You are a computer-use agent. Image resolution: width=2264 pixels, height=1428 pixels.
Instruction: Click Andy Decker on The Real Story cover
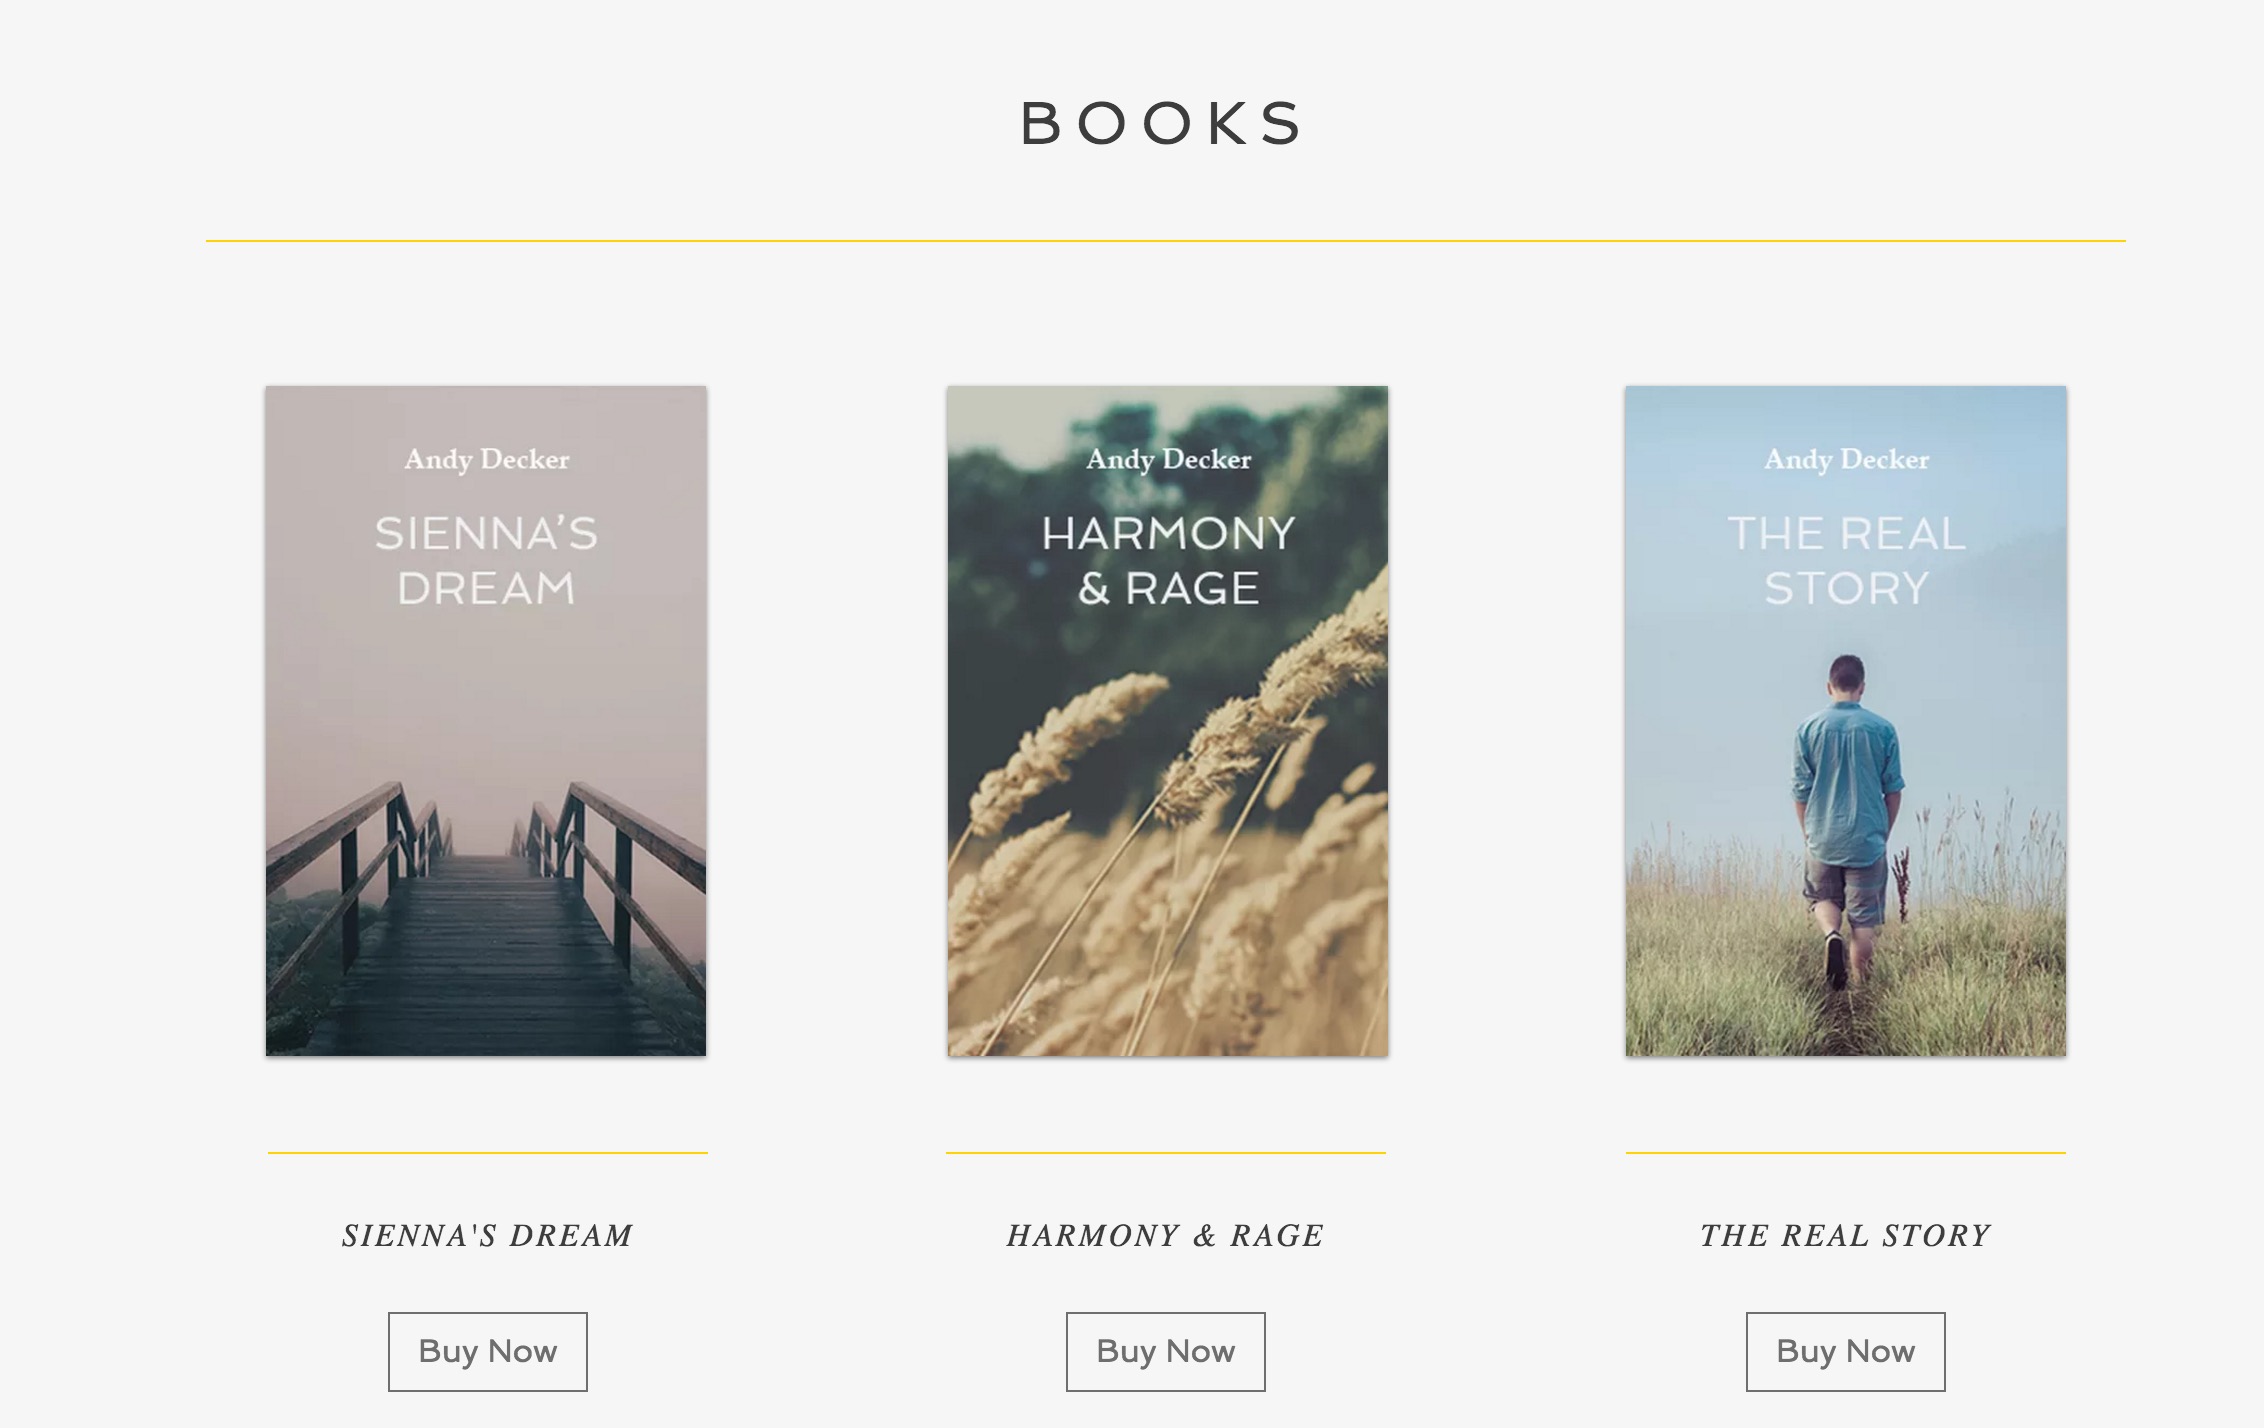(x=1846, y=459)
